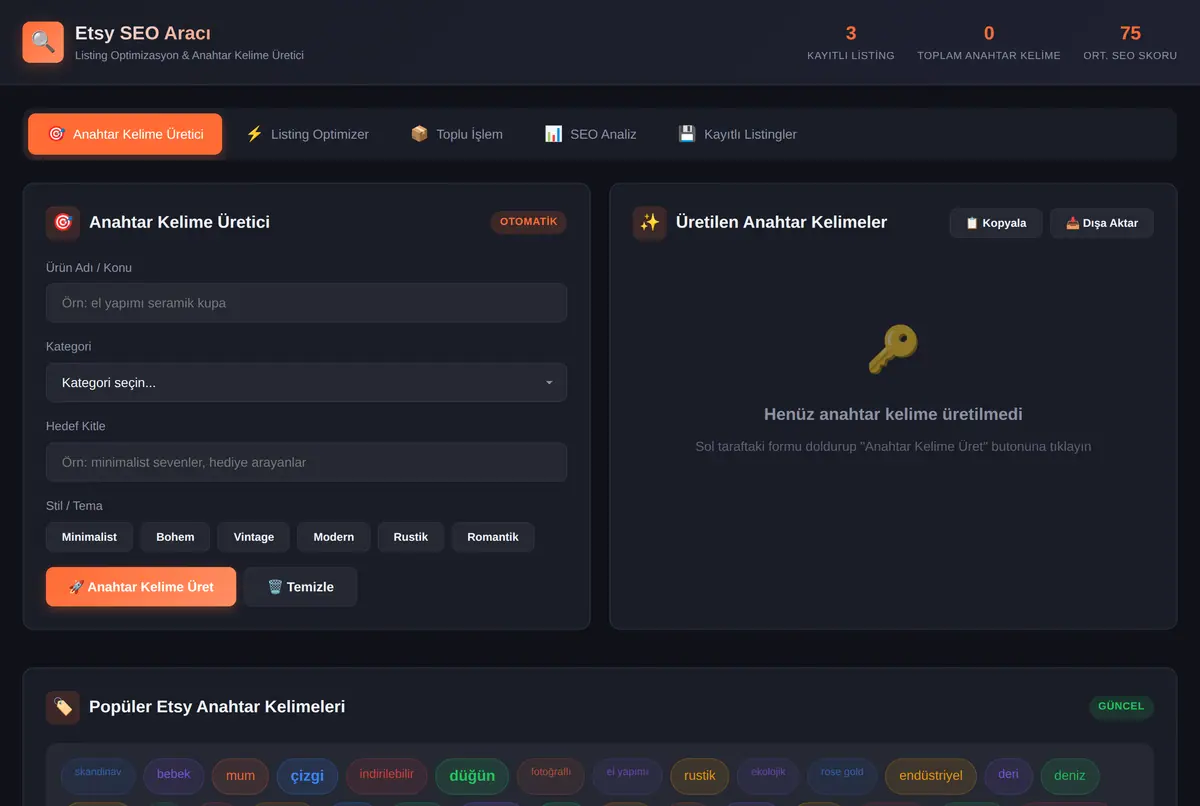Screen dimensions: 1200x806
Task: Toggle the Romantik style chip
Action: [x=493, y=537]
